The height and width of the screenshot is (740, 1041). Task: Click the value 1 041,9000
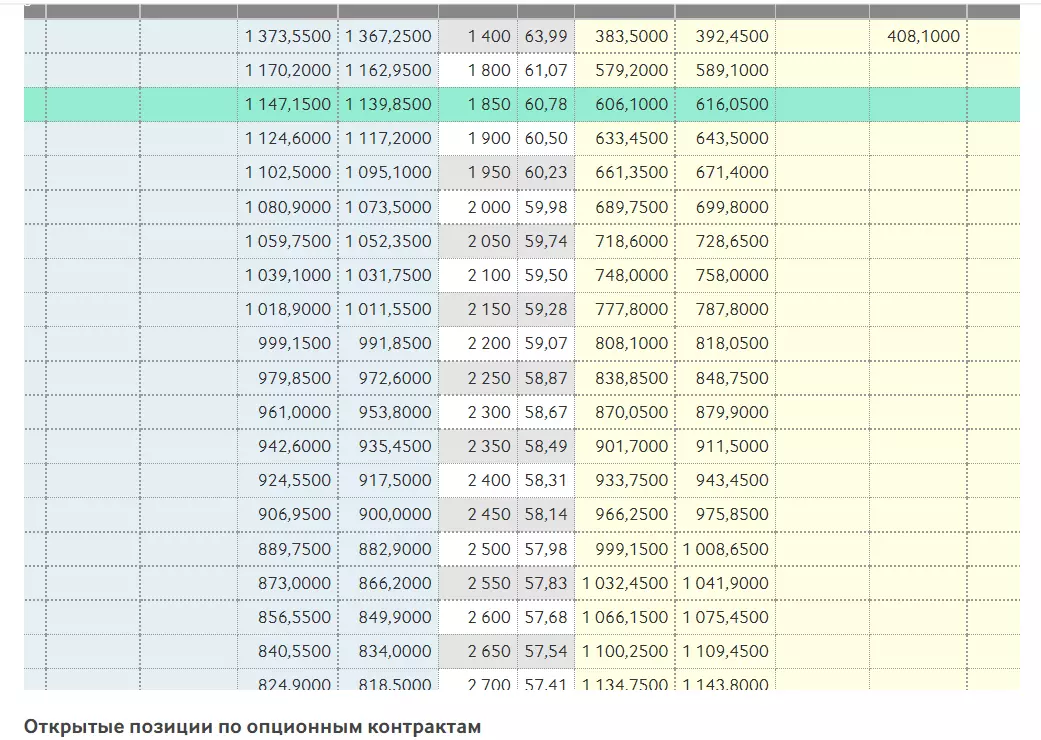[x=726, y=583]
